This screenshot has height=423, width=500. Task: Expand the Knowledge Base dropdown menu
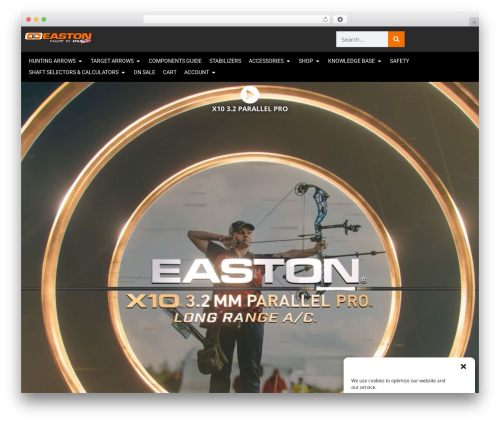(x=354, y=61)
